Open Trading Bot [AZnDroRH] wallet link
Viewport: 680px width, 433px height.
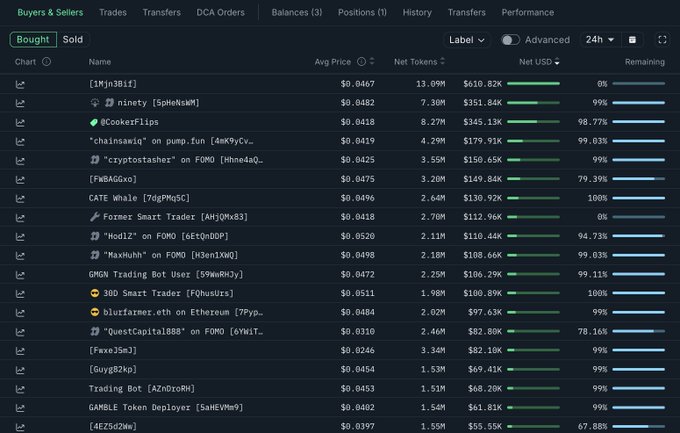[142, 389]
